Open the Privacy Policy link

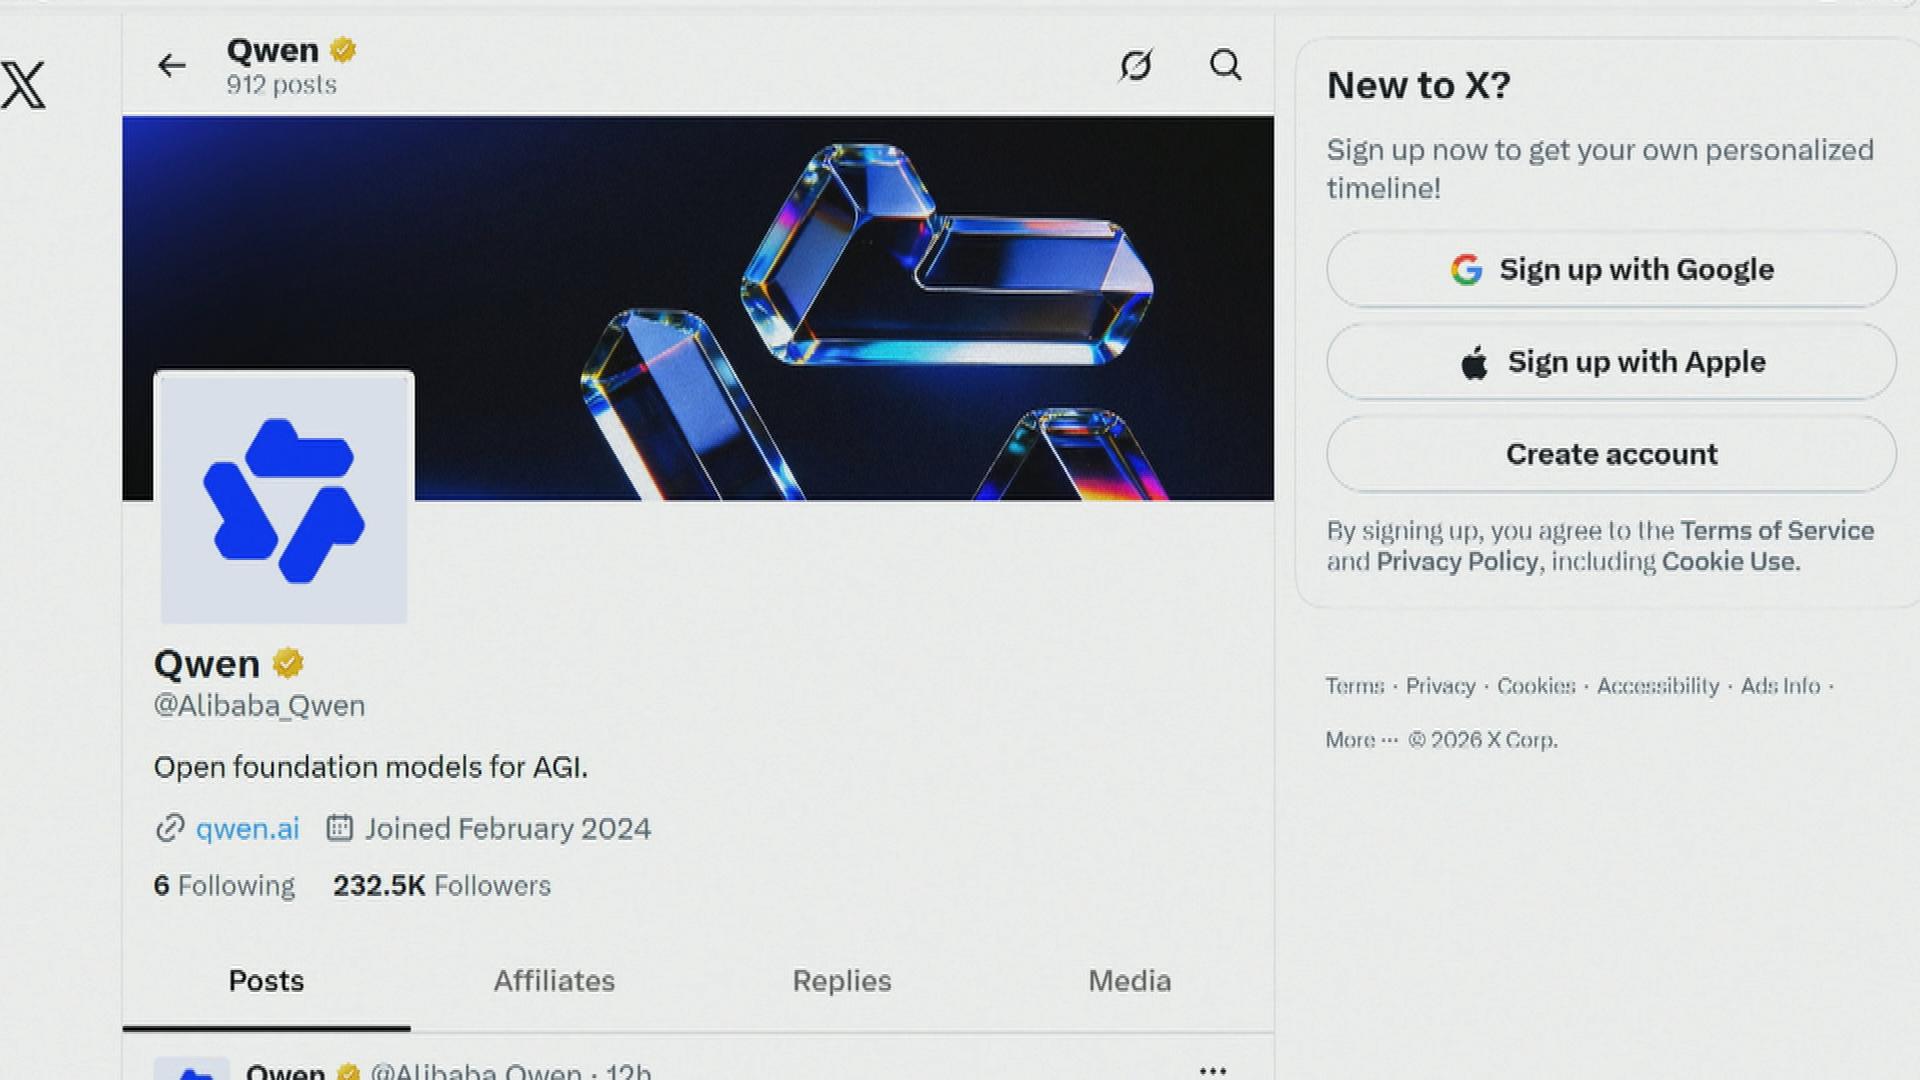1457,562
